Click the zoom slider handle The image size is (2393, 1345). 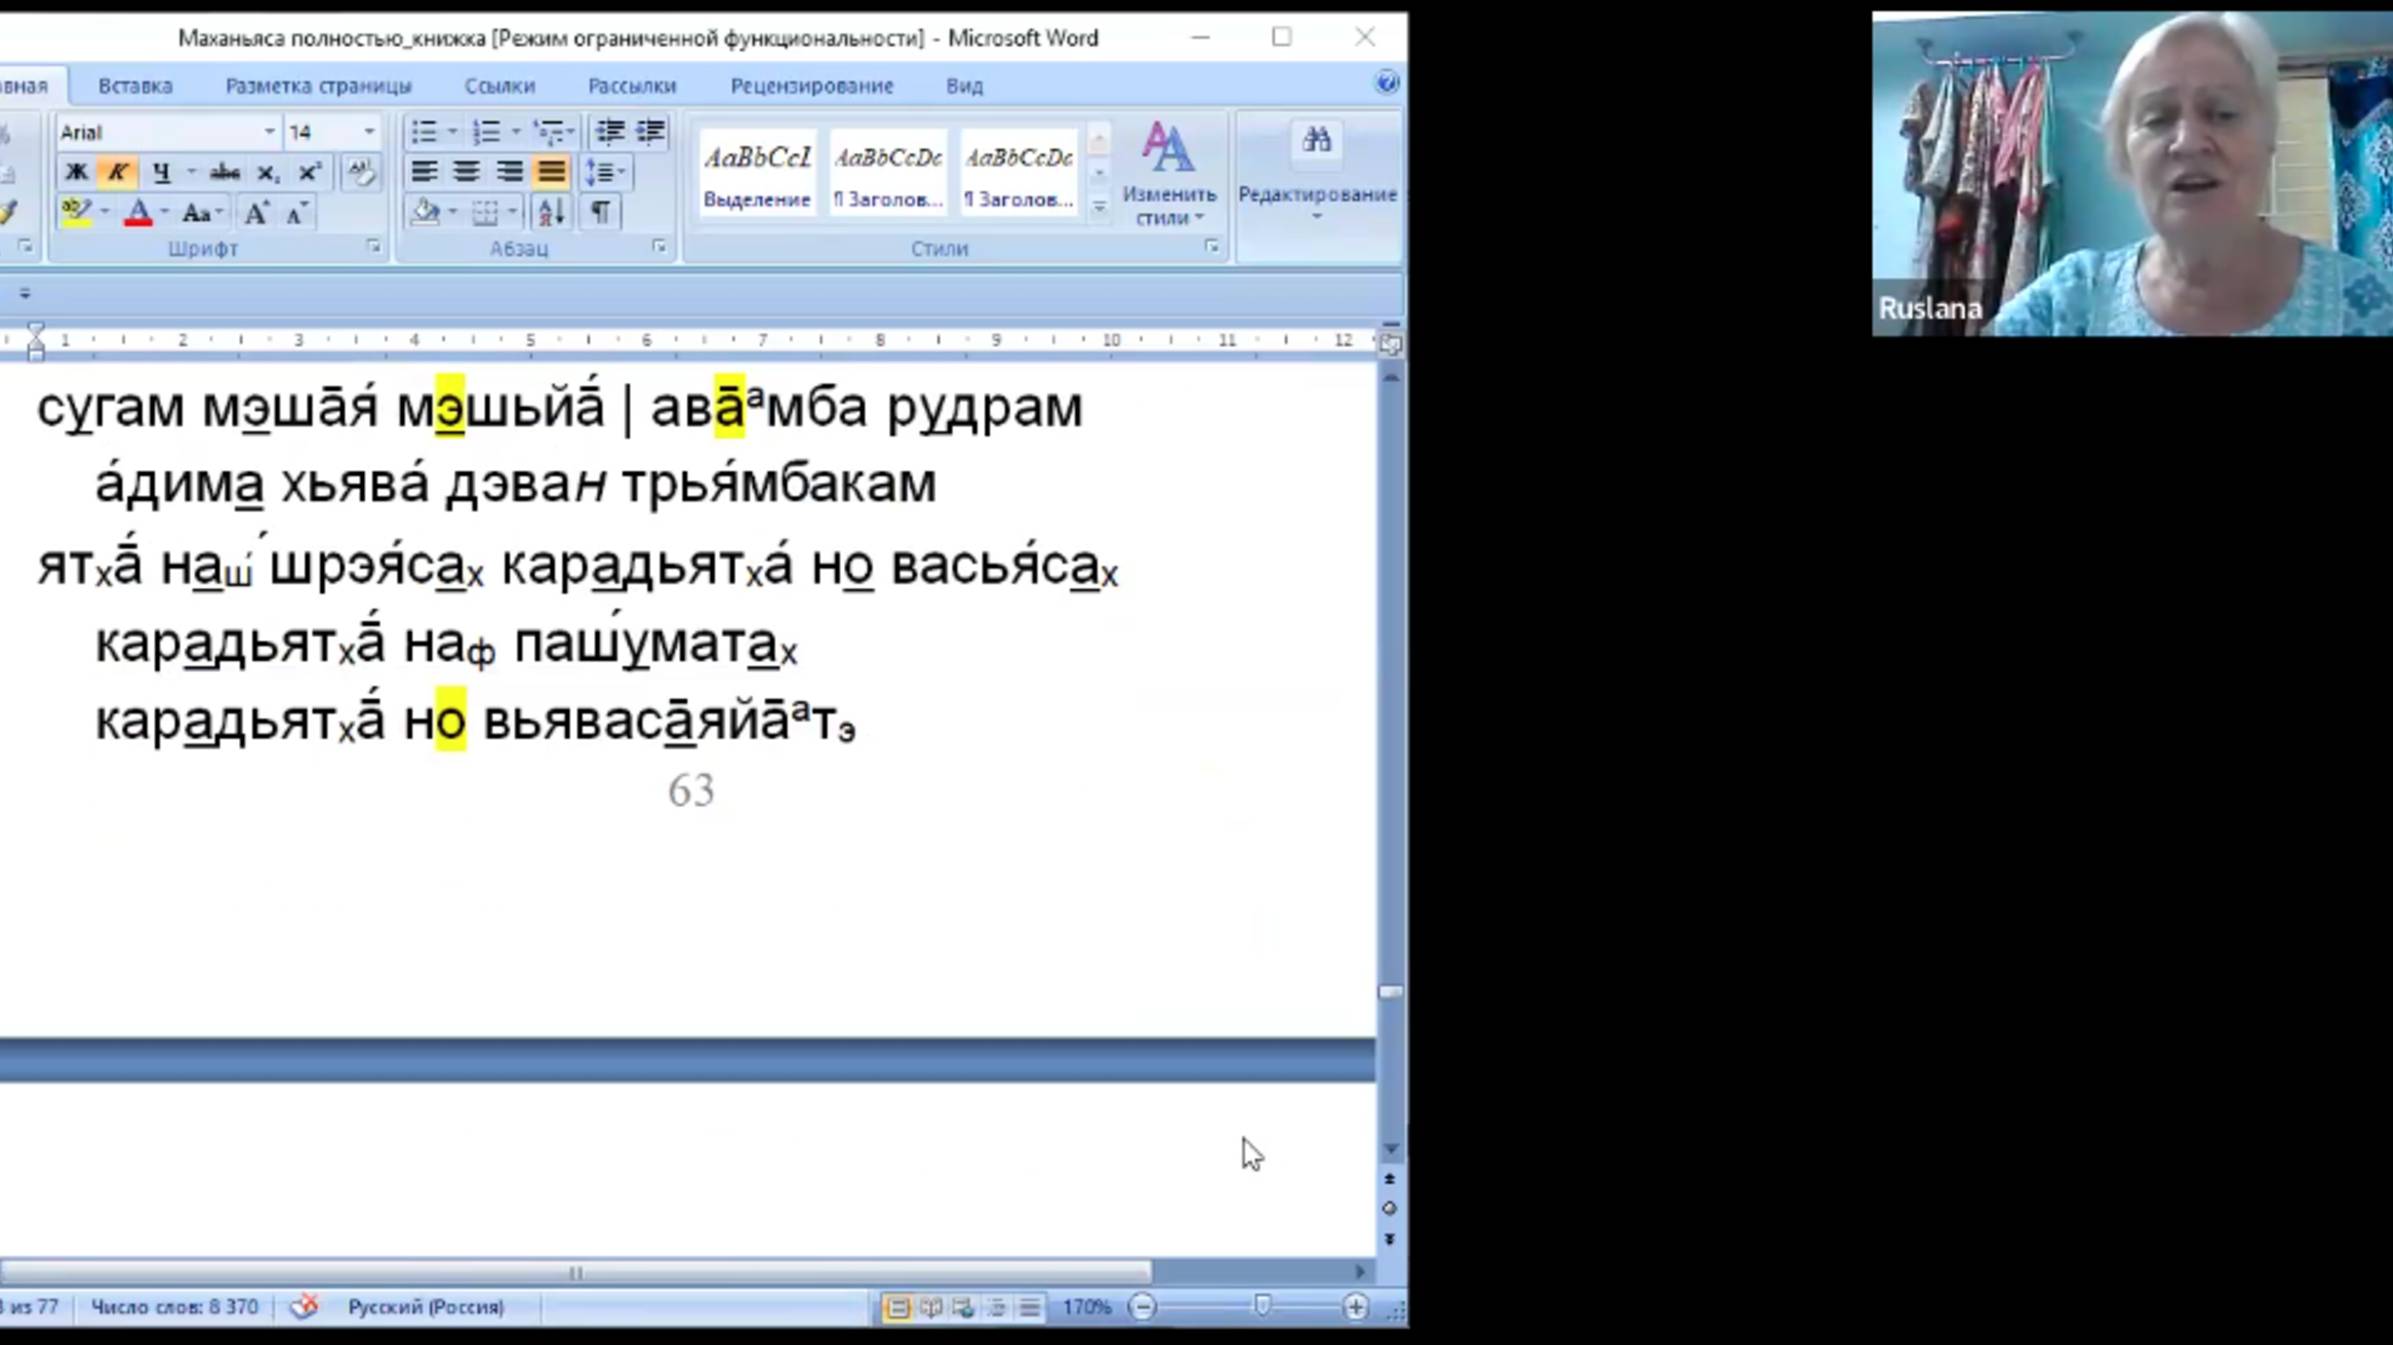pyautogui.click(x=1262, y=1306)
